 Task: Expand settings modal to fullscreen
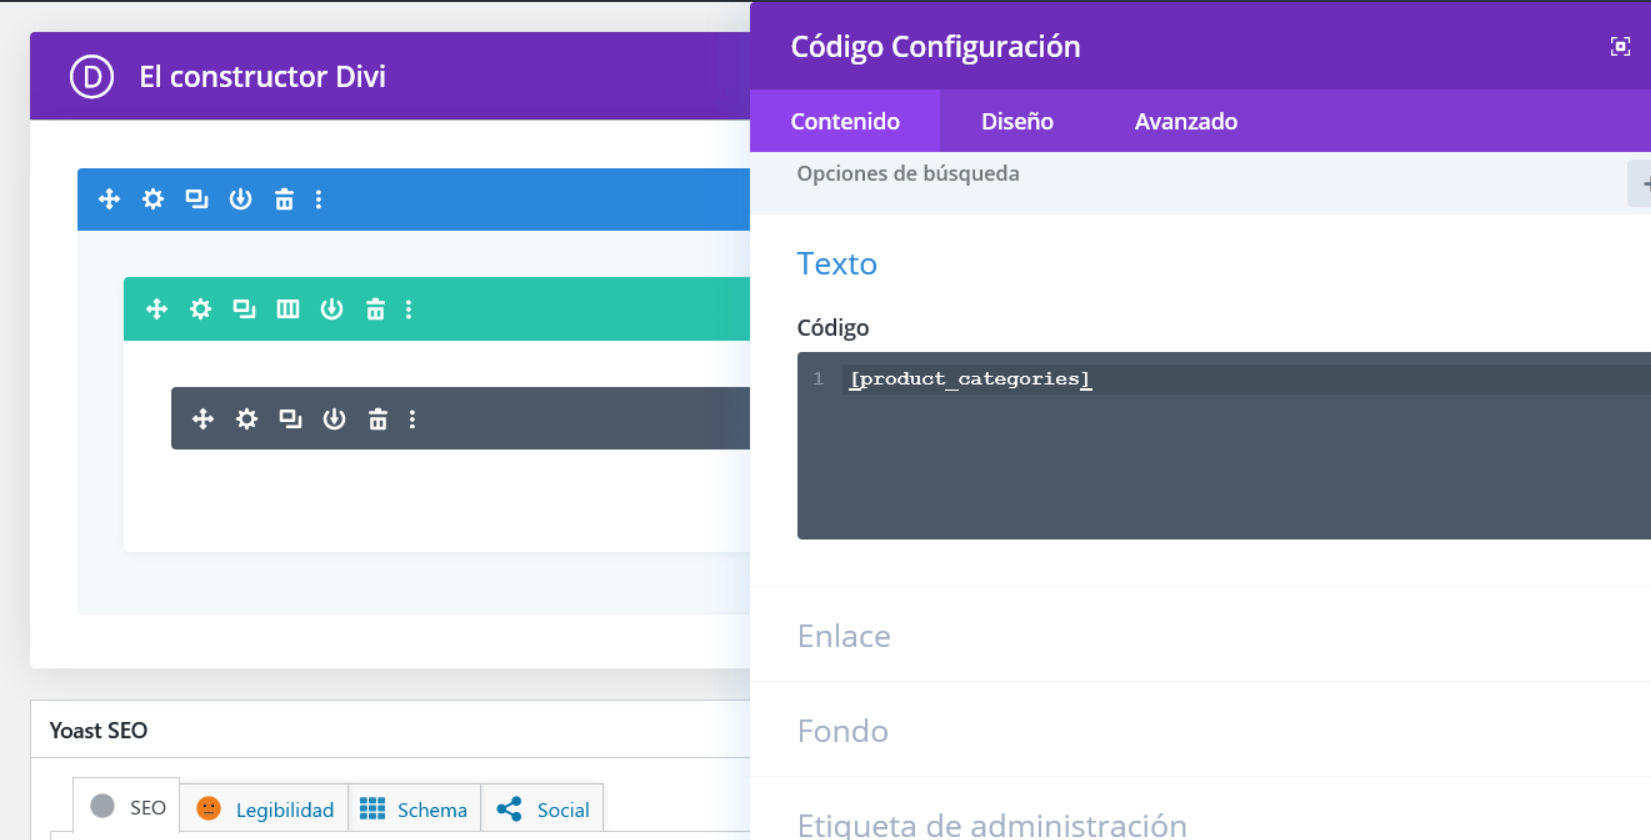click(1620, 46)
